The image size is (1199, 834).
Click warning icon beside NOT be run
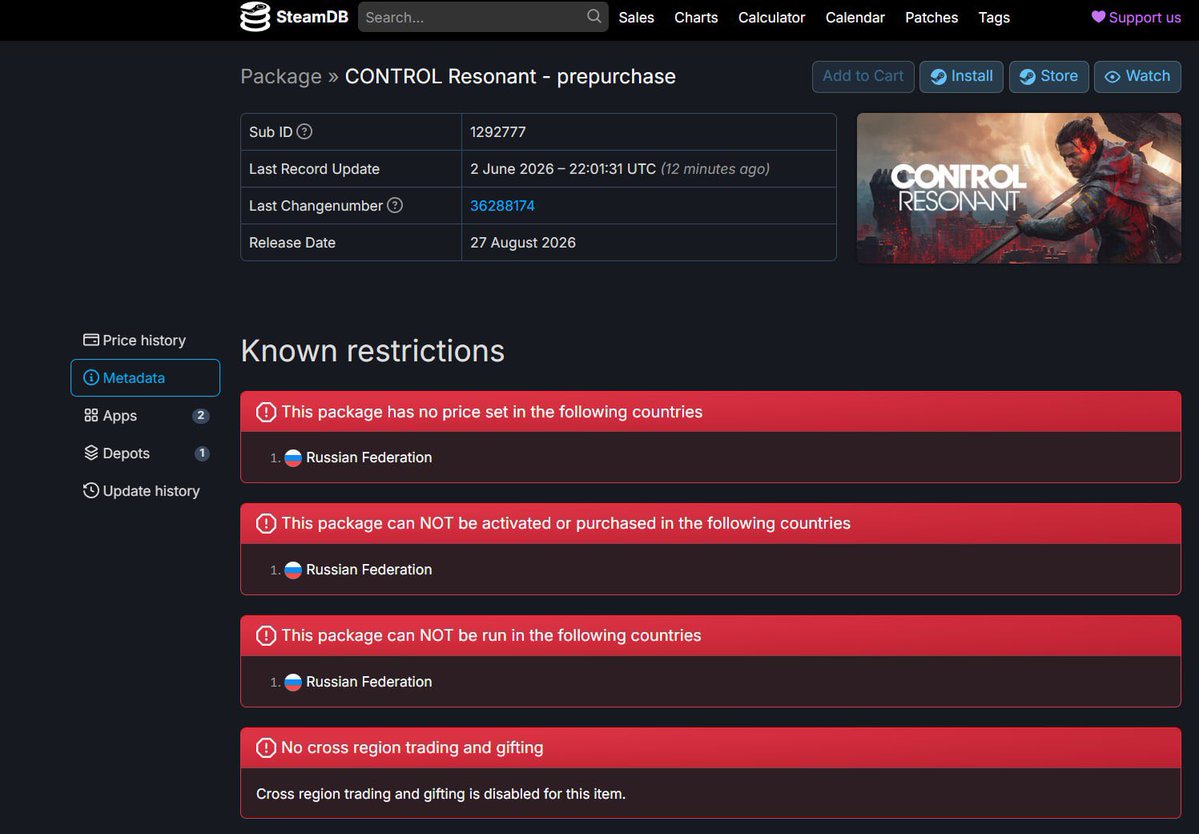click(x=266, y=636)
